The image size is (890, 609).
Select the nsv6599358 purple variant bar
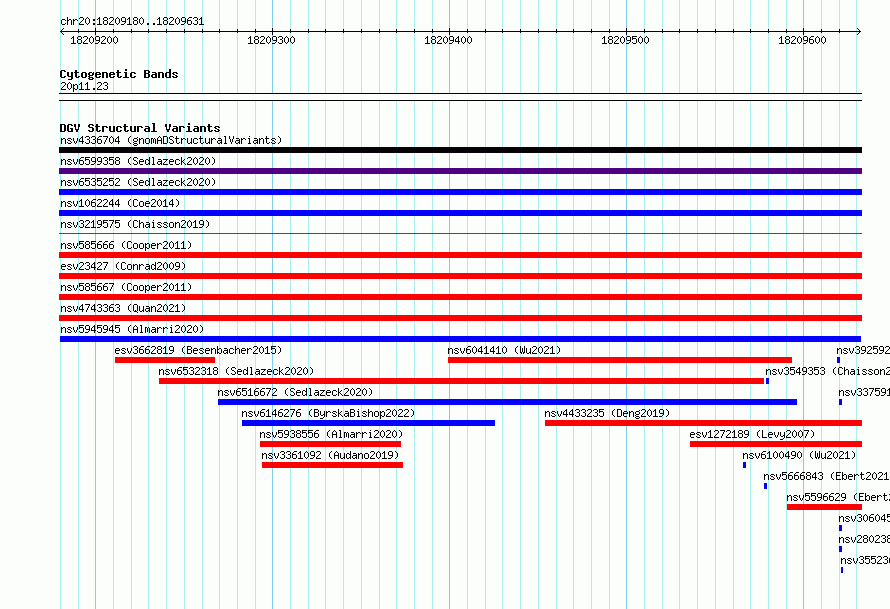pyautogui.click(x=460, y=171)
